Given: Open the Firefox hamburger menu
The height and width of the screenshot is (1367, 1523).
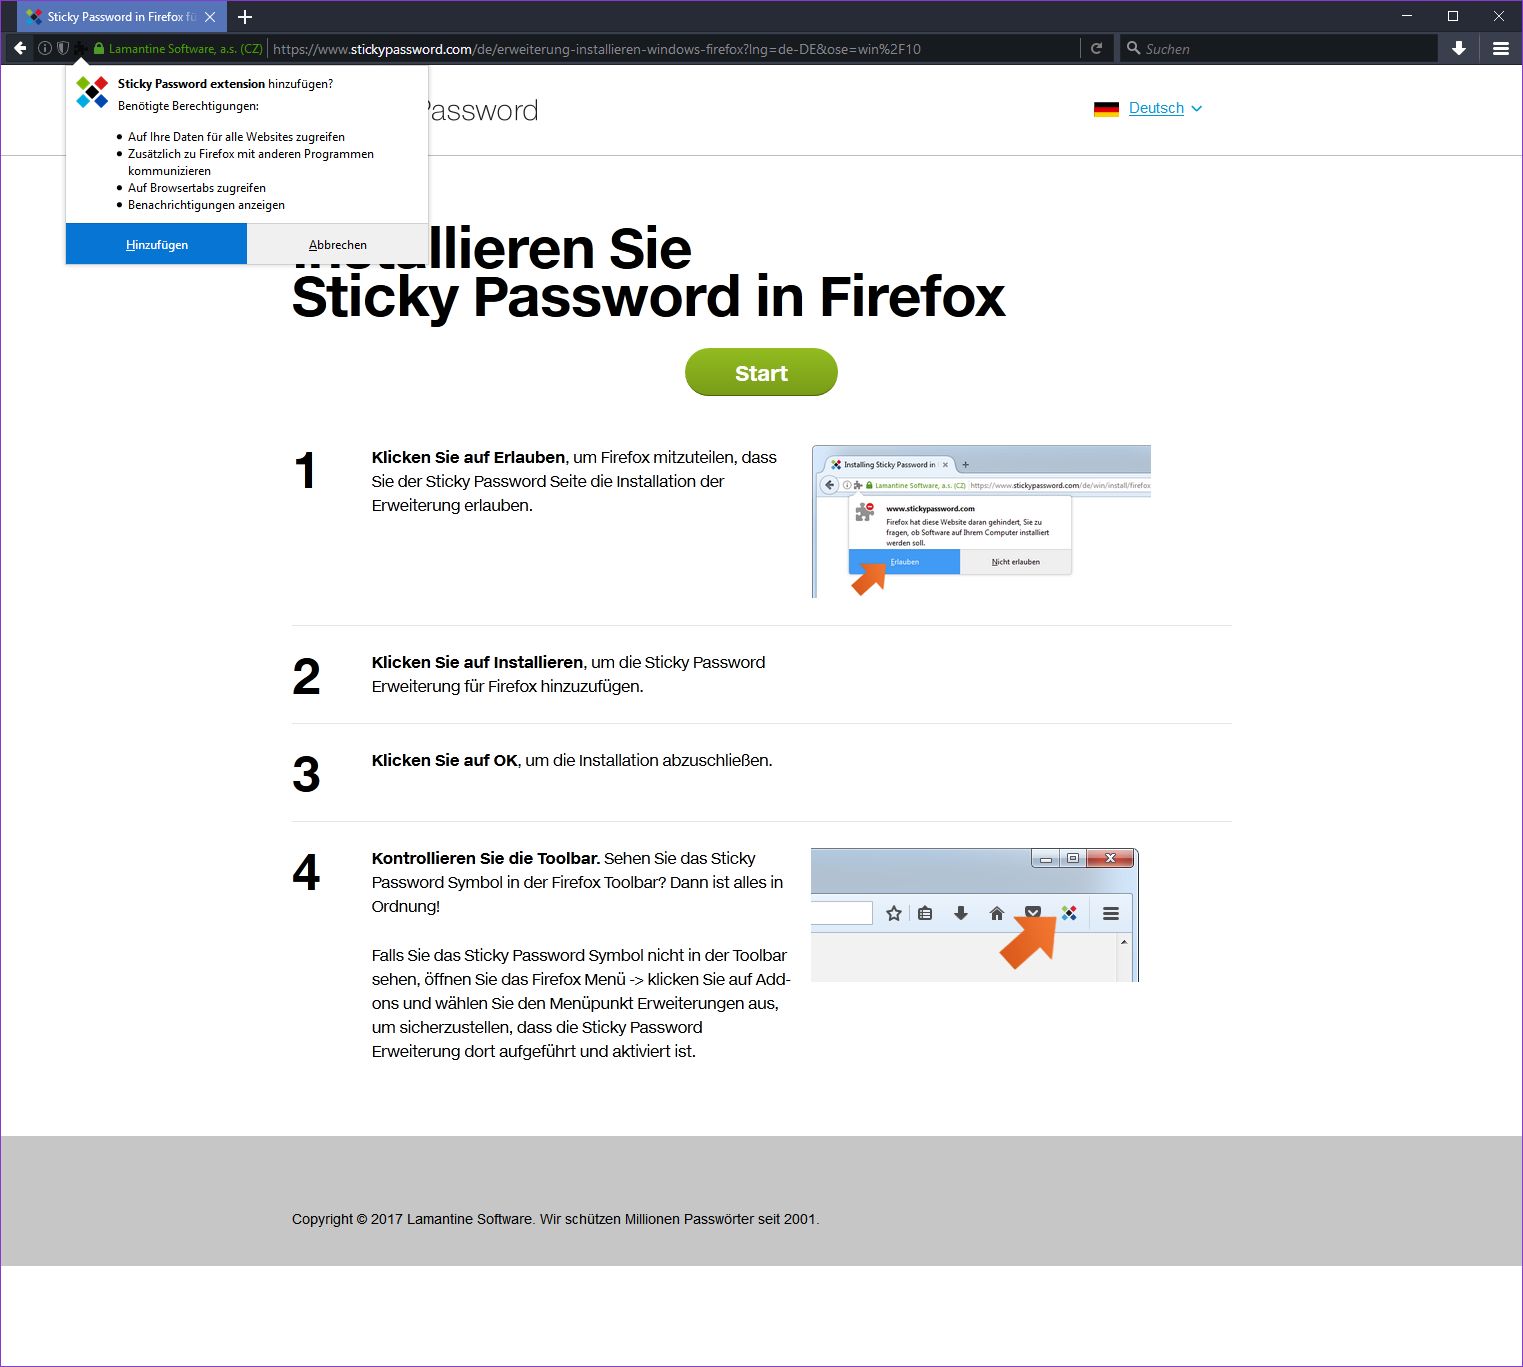Looking at the screenshot, I should point(1501,48).
